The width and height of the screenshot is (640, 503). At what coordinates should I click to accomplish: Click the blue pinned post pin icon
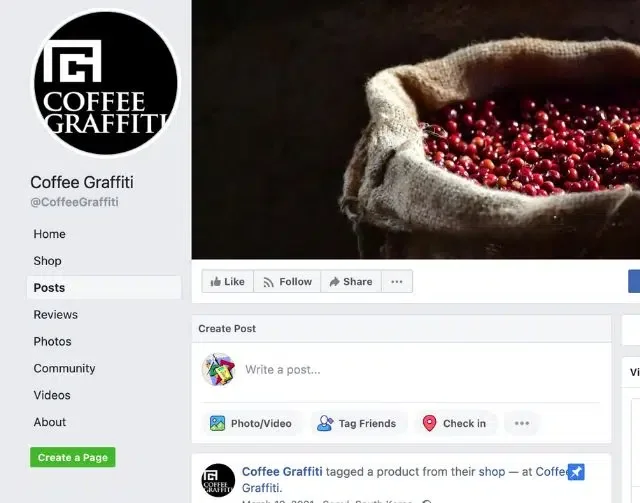click(576, 472)
